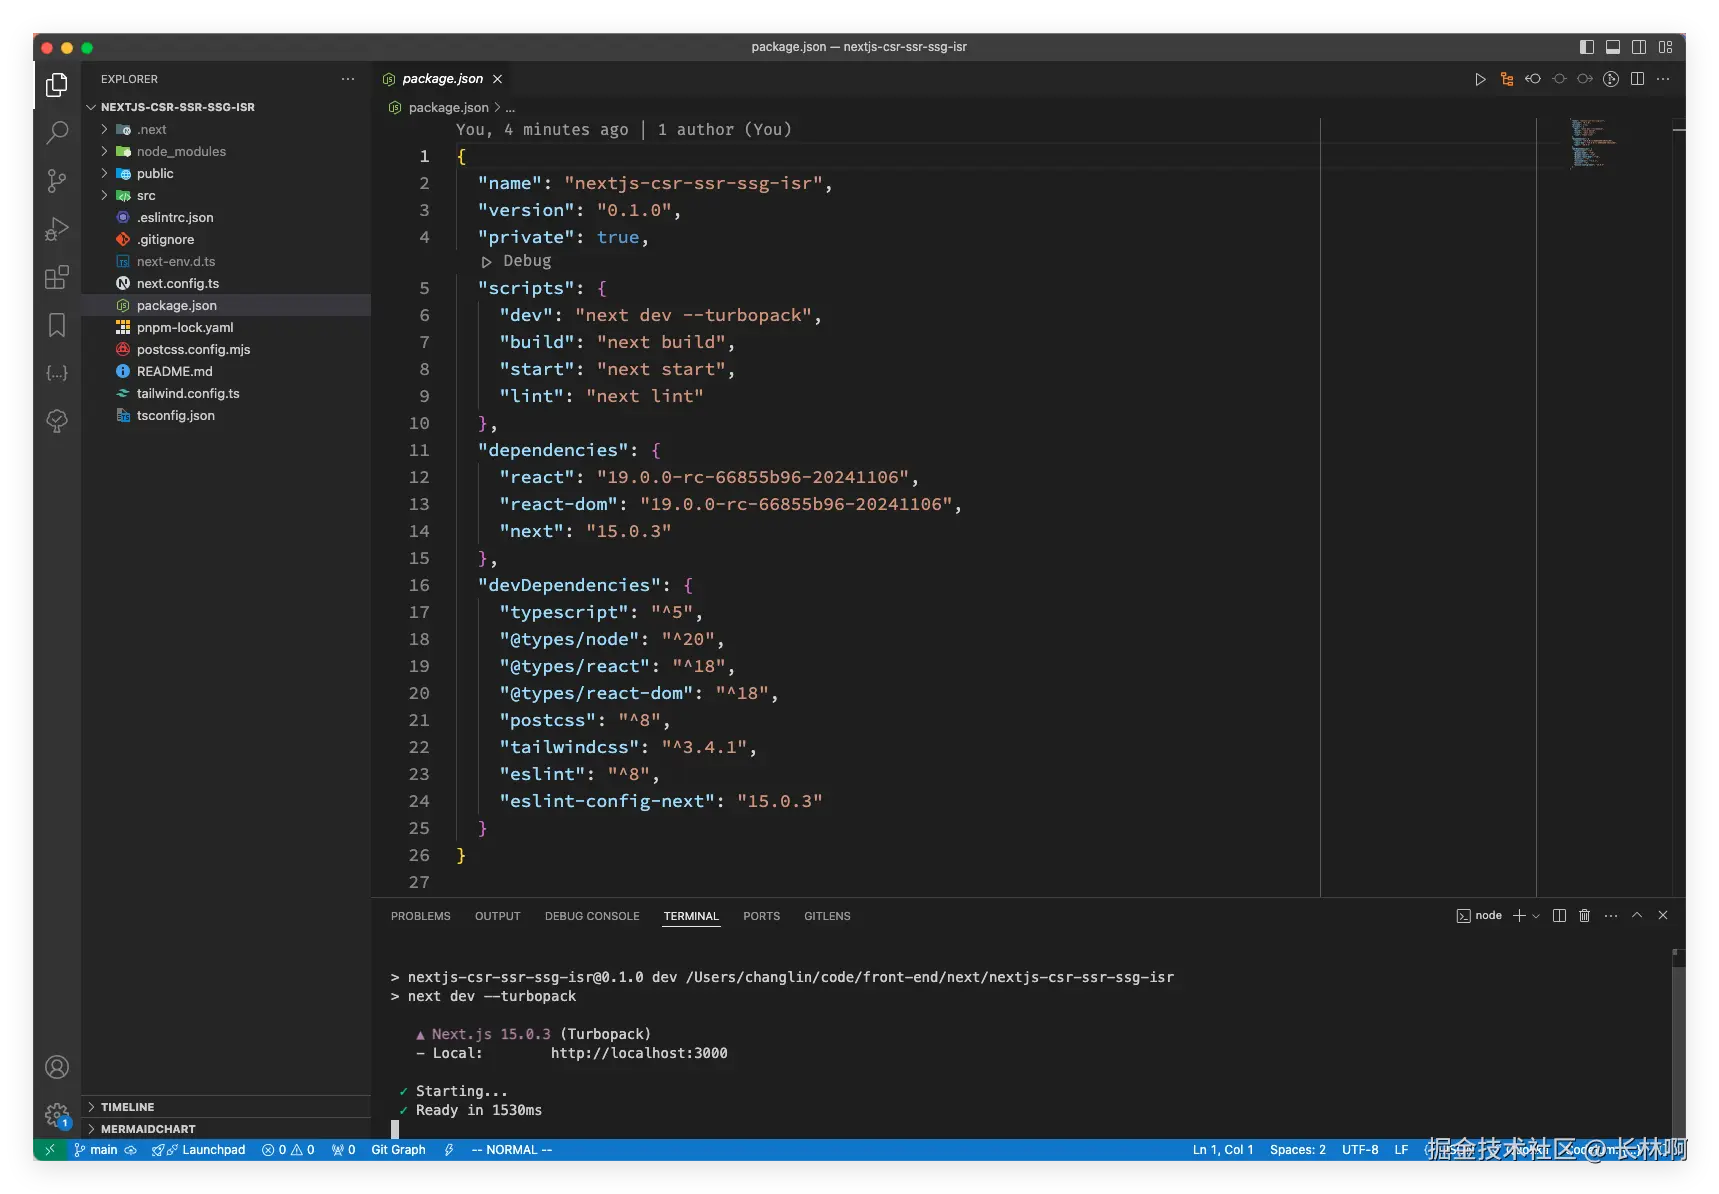Expand the TIMELINE section
The image size is (1719, 1194).
(x=127, y=1107)
